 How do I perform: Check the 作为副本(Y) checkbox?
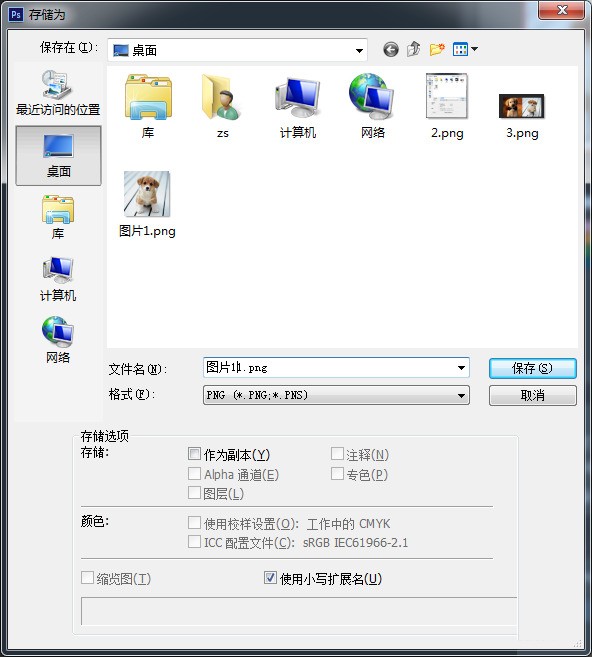tap(194, 454)
